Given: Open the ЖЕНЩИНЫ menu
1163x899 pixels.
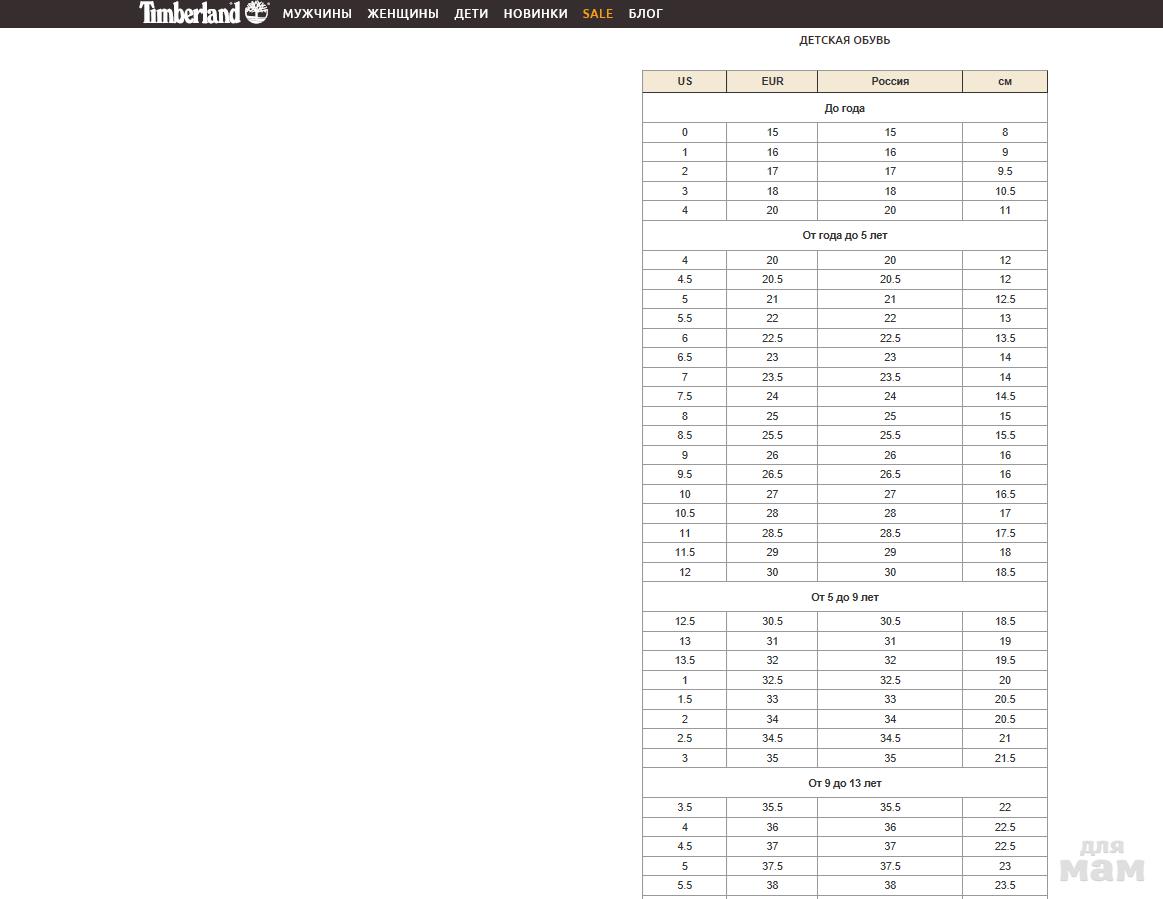Looking at the screenshot, I should click(x=403, y=14).
